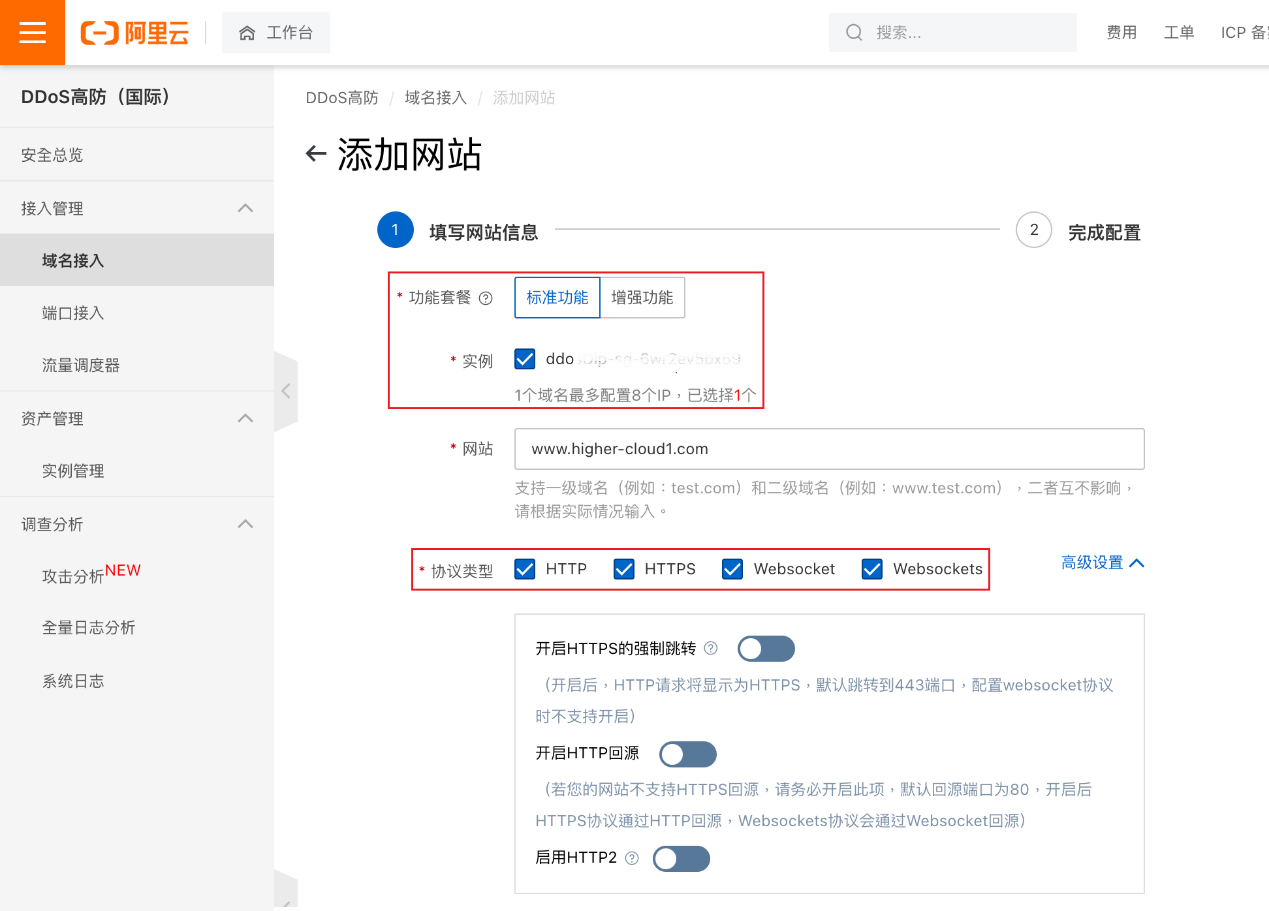Turn on HTTPS forced redirect toggle
This screenshot has width=1269, height=911.
tap(766, 649)
